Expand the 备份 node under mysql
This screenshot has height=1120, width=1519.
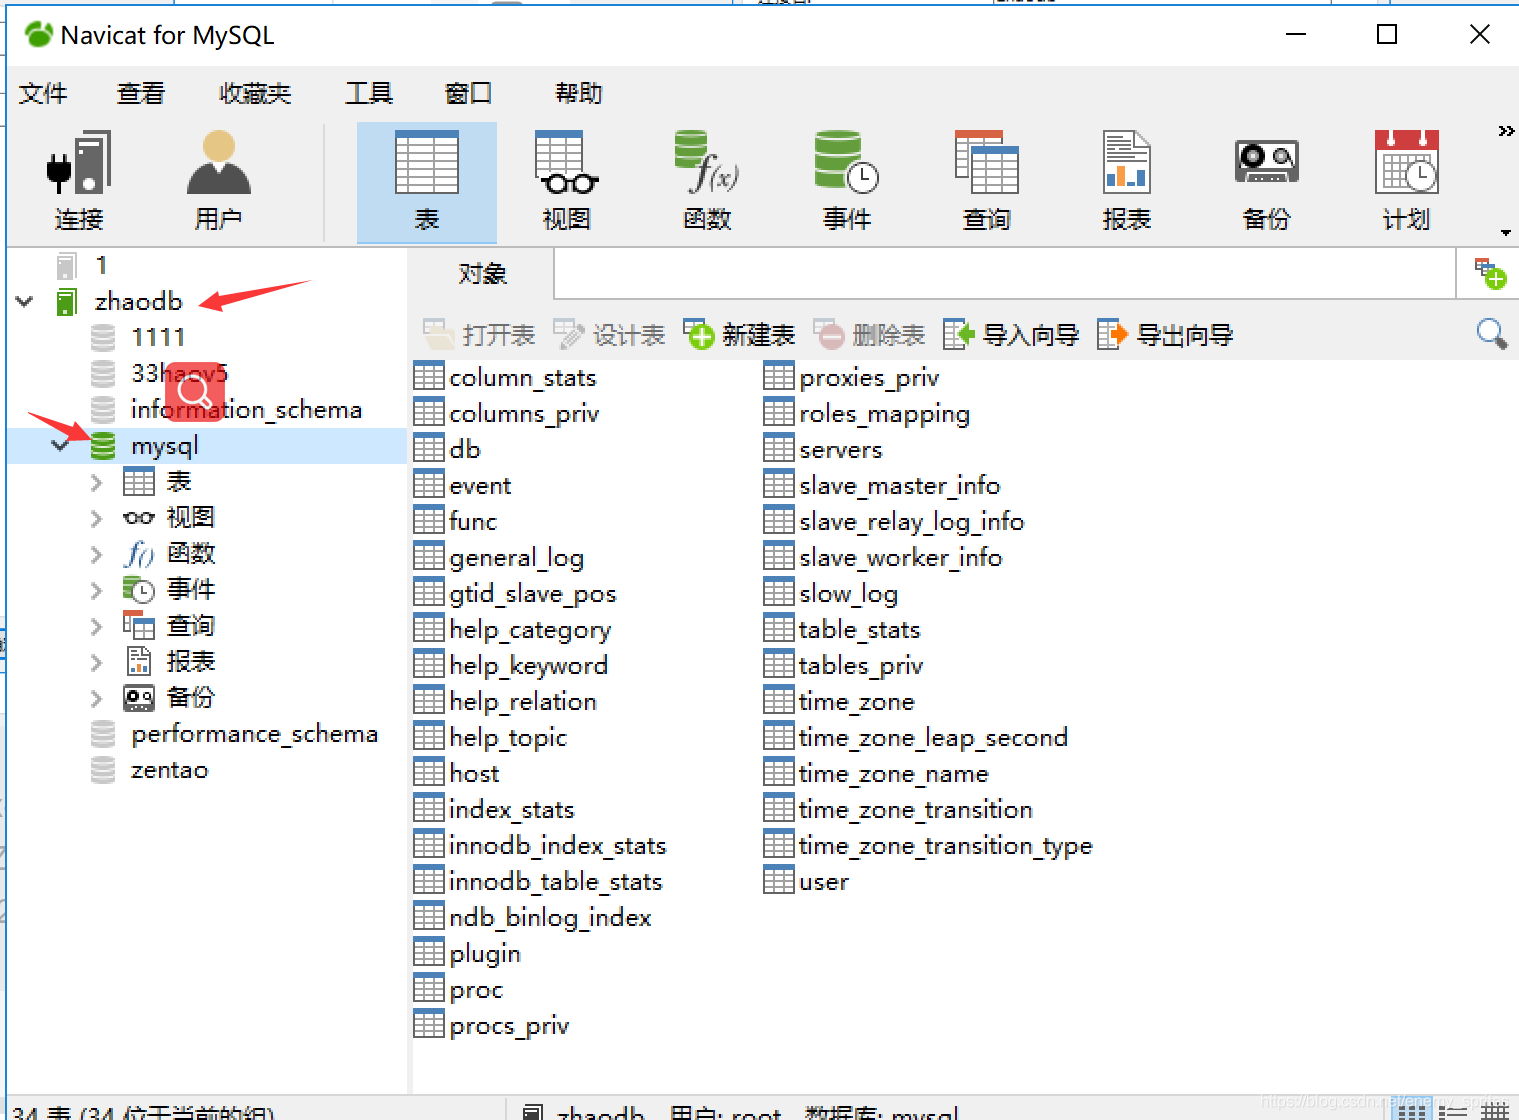pos(96,698)
